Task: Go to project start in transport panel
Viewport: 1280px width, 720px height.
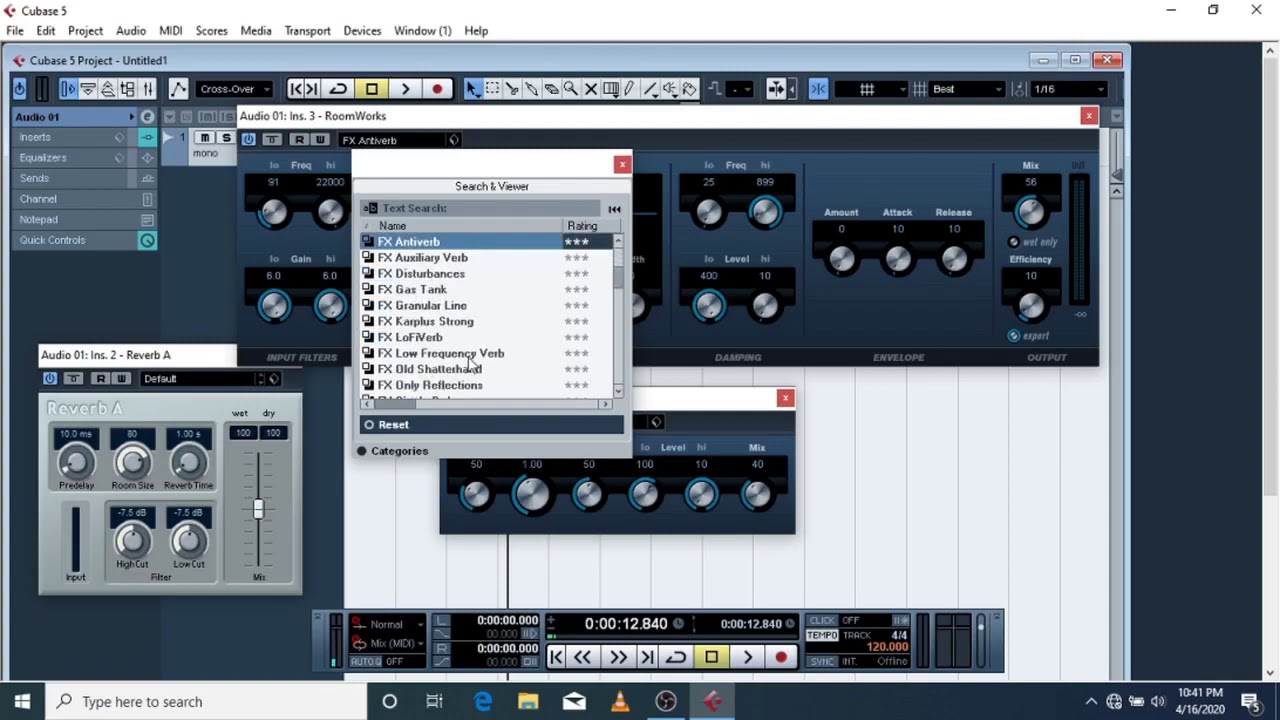Action: (556, 657)
